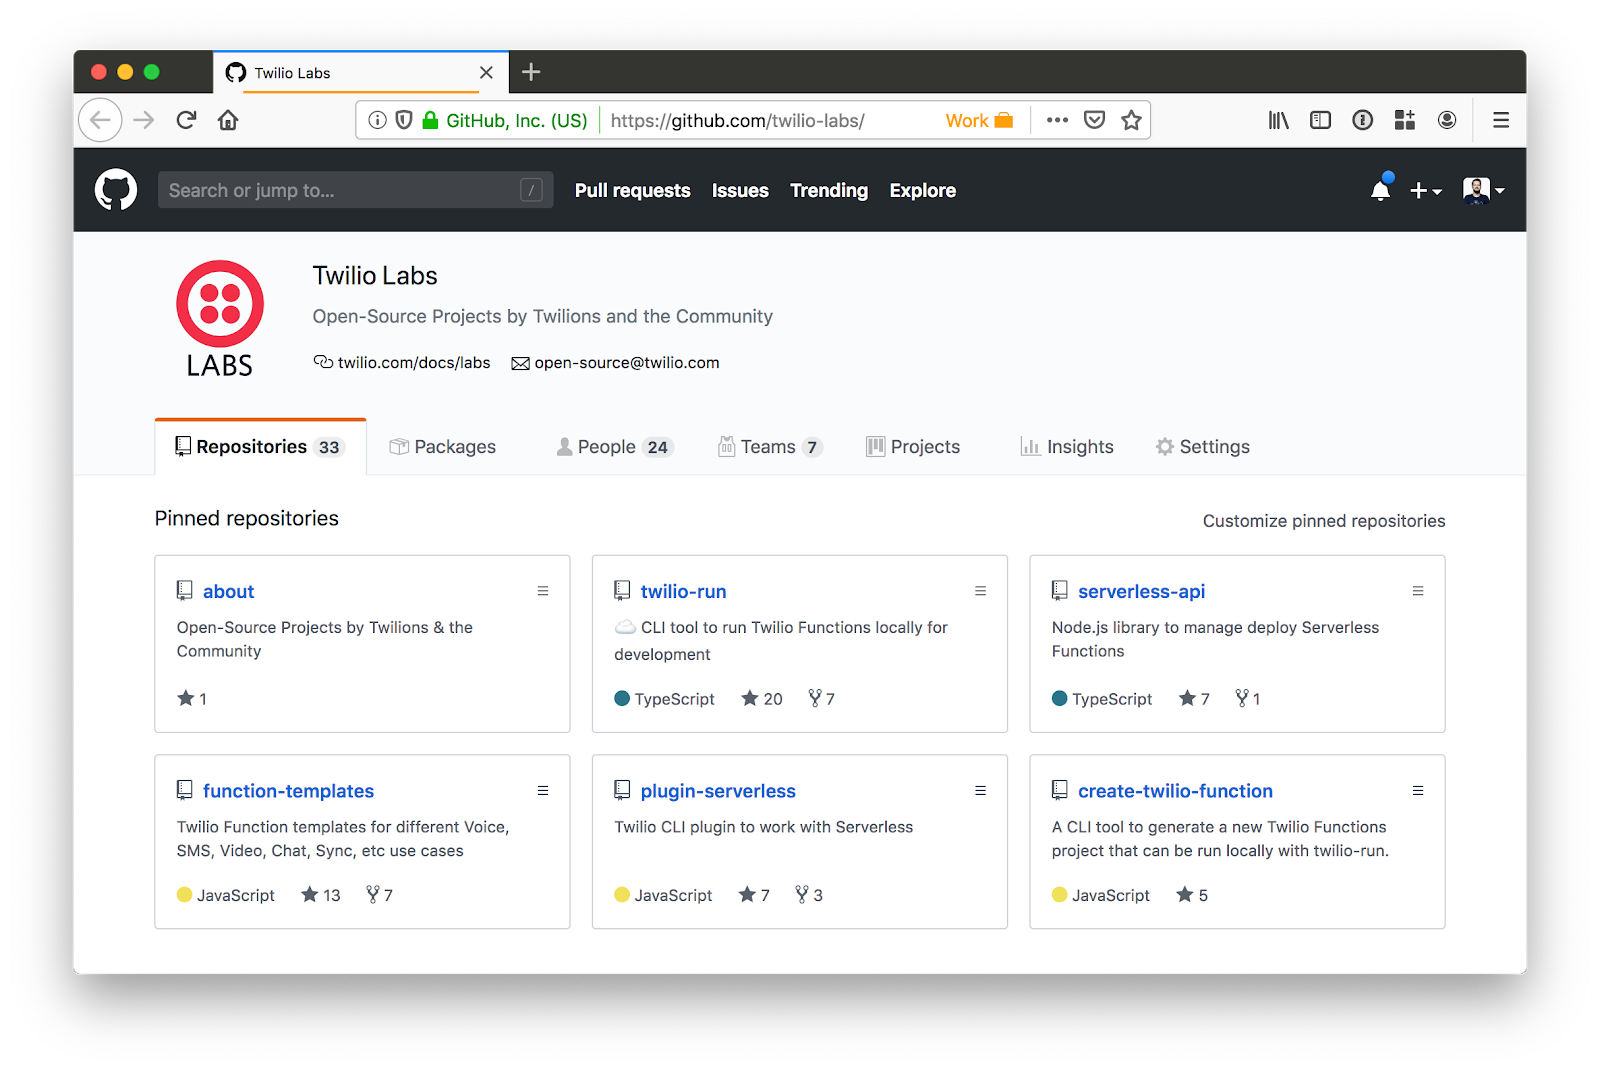
Task: Open the Firefox hamburger menu
Action: point(1501,120)
